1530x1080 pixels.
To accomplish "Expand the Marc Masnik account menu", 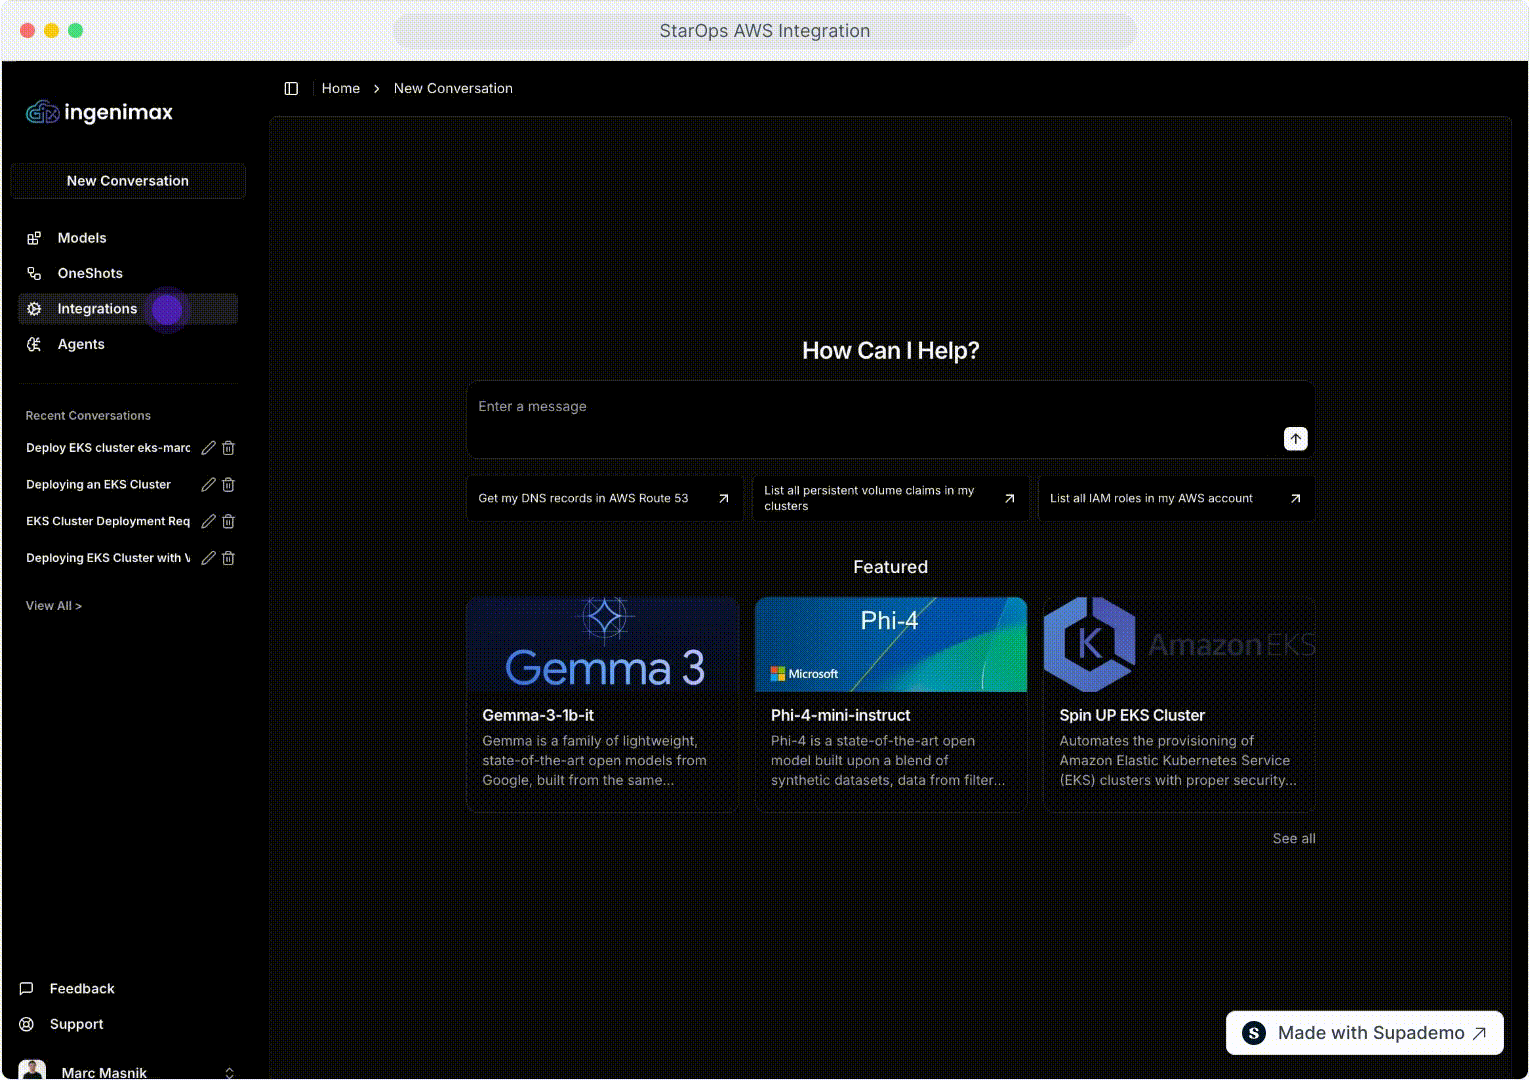I will [229, 1072].
